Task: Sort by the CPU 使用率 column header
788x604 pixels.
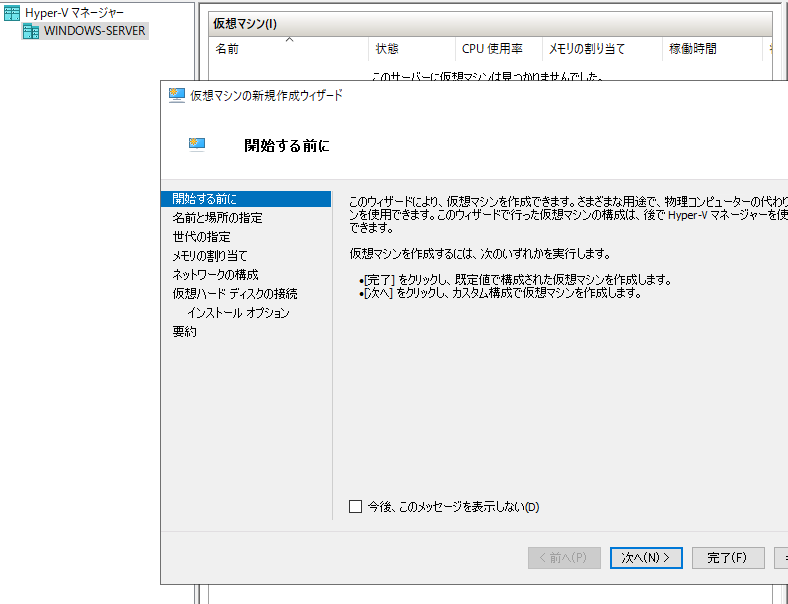Action: click(x=499, y=49)
